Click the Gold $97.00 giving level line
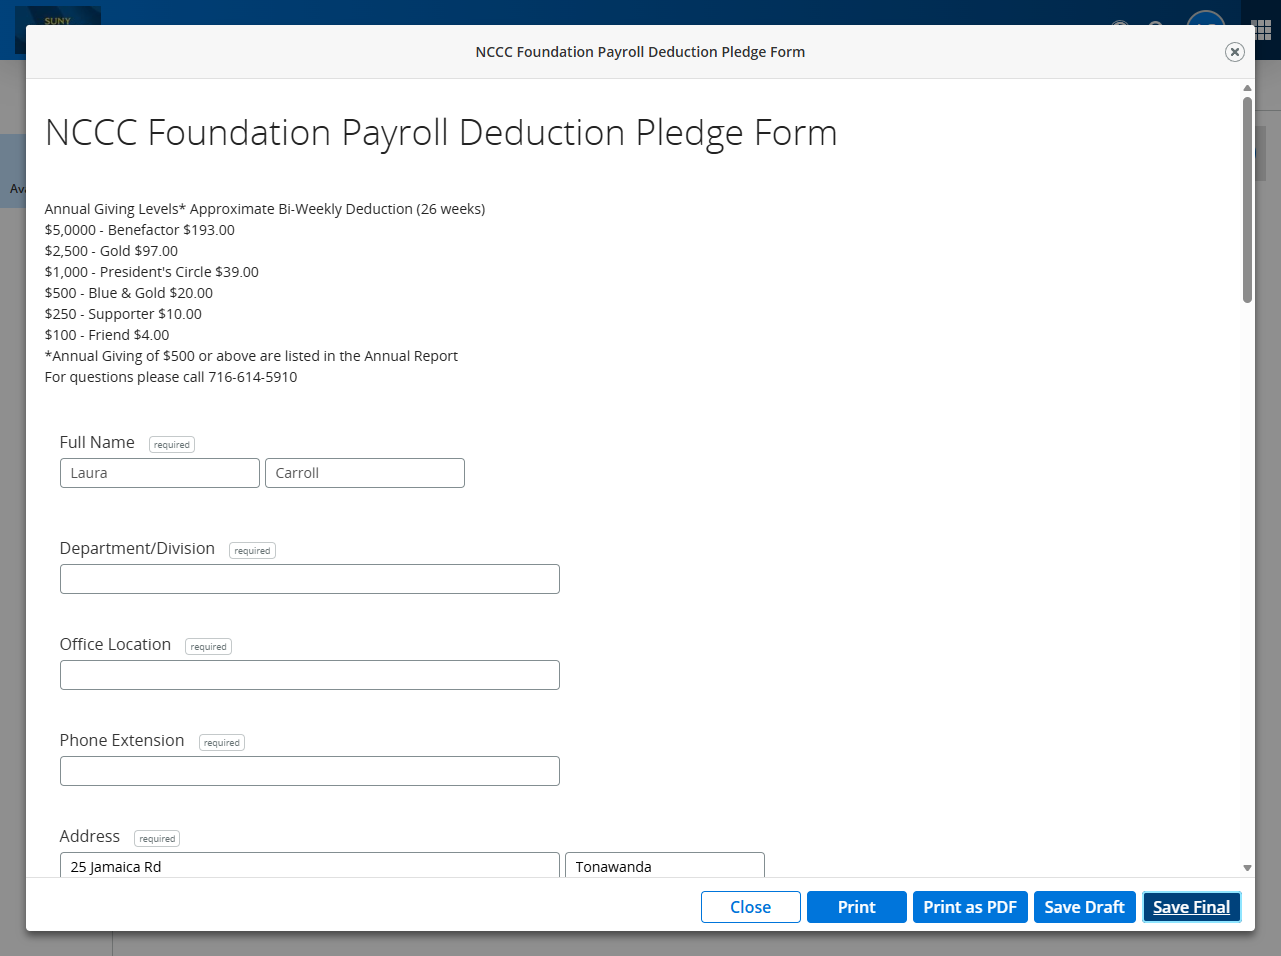Image resolution: width=1281 pixels, height=956 pixels. tap(111, 251)
